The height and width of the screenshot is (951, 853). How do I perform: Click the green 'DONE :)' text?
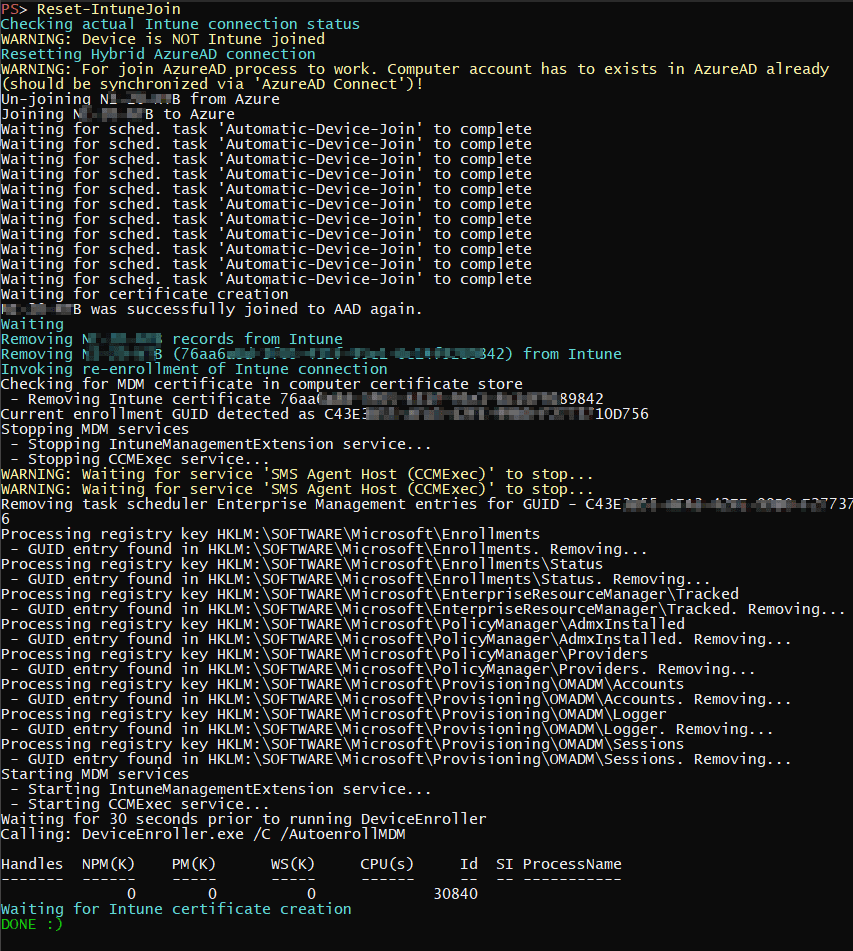click(31, 924)
